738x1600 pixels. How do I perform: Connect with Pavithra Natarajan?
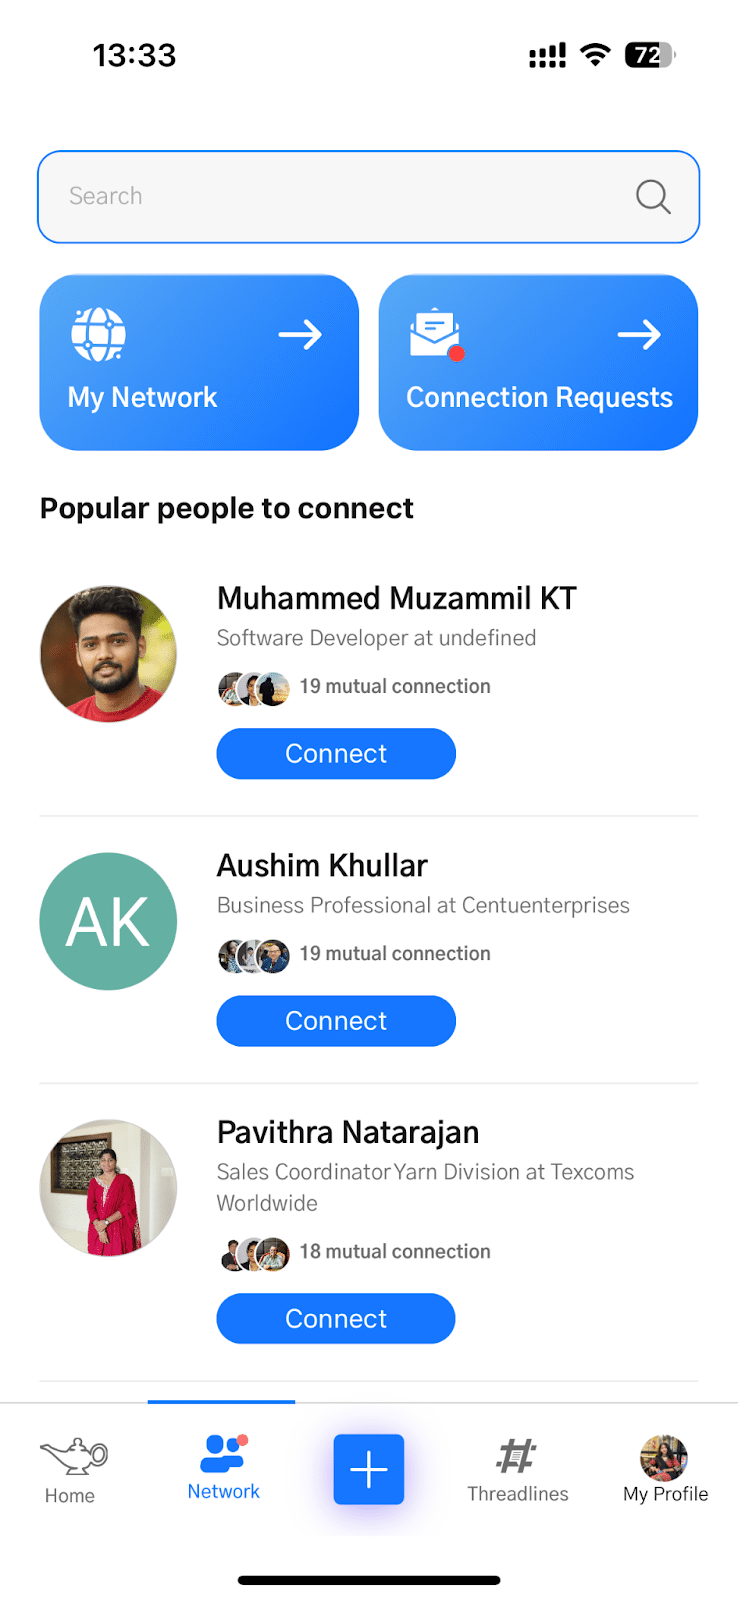pos(336,1318)
